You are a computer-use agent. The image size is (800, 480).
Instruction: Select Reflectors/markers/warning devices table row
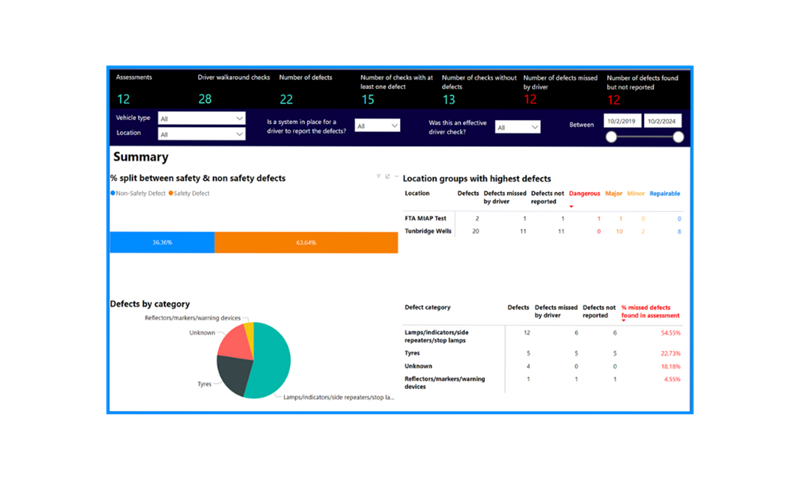click(543, 383)
